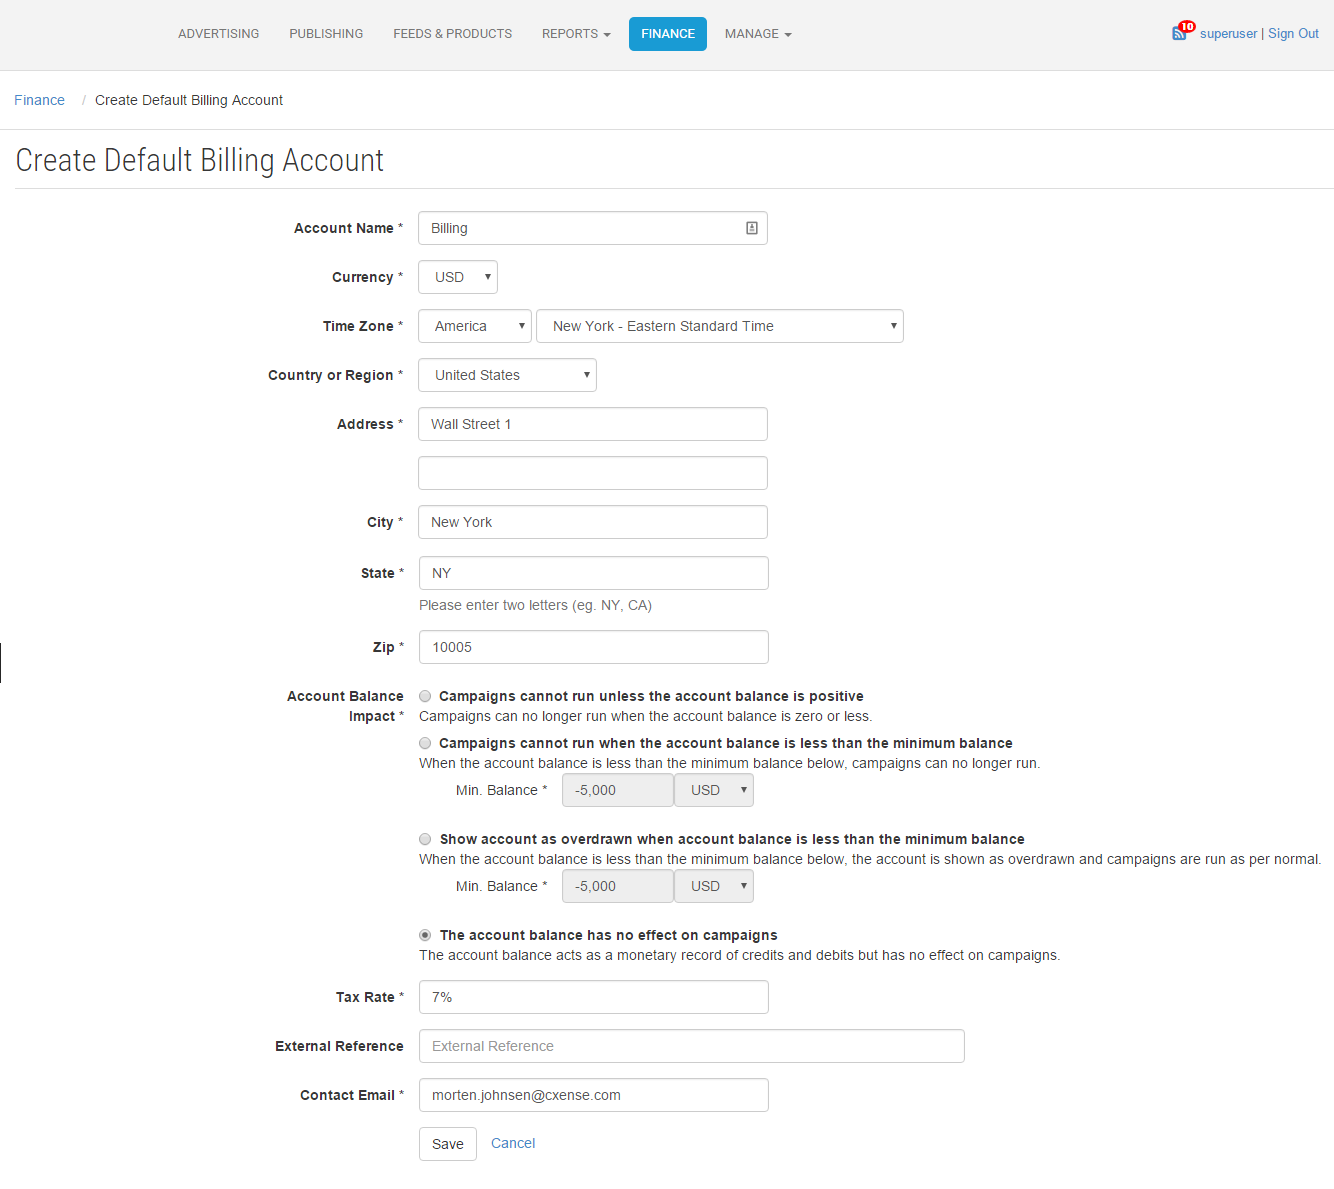Viewport: 1334px width, 1189px height.
Task: Click the Save button
Action: pyautogui.click(x=448, y=1144)
